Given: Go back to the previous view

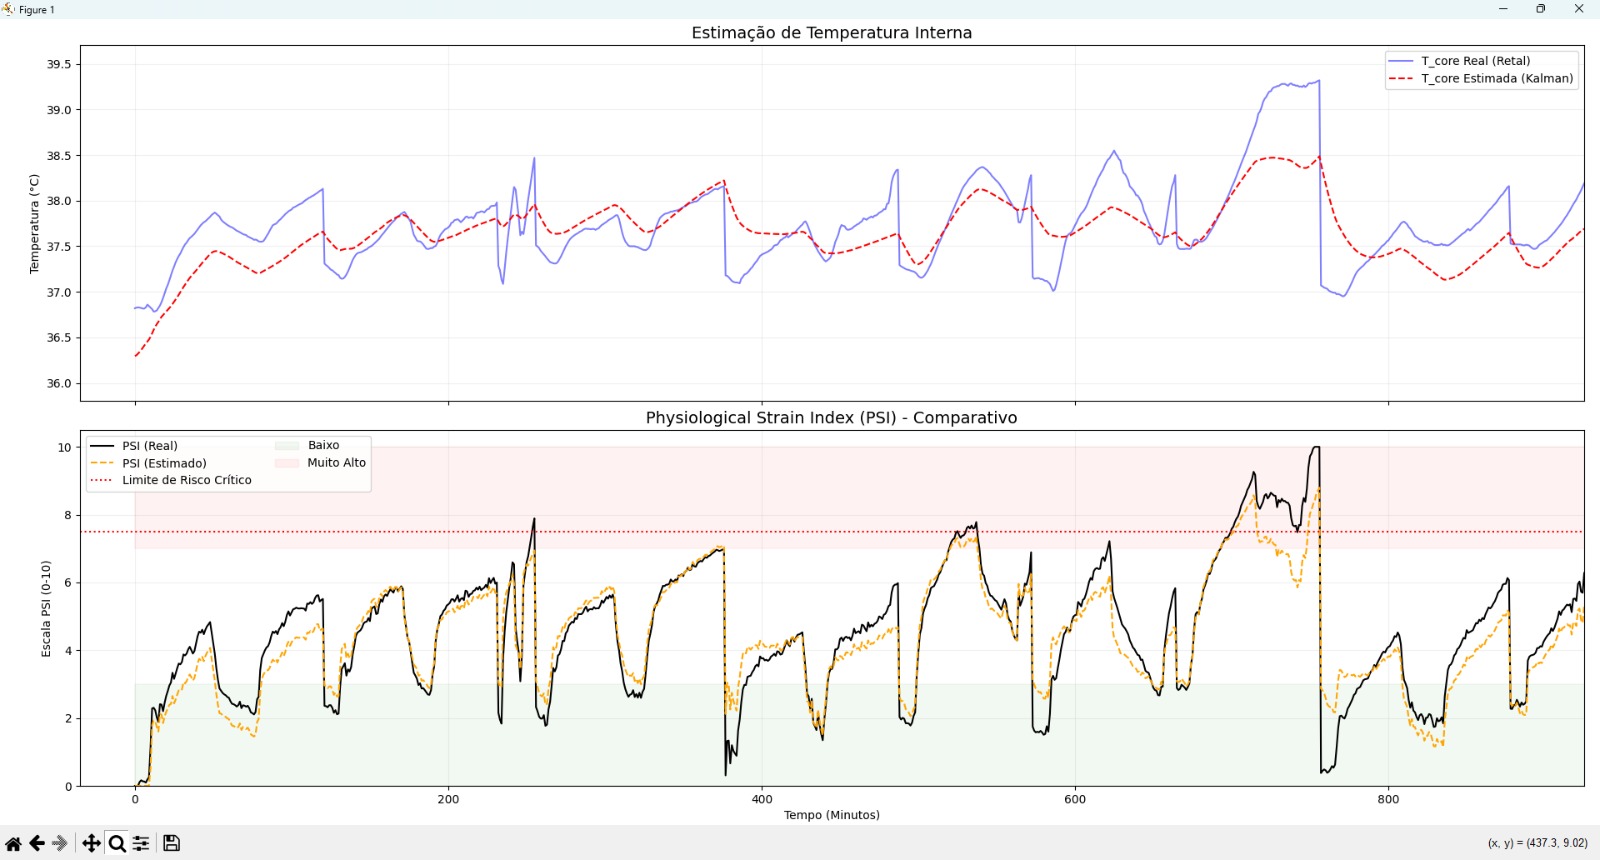Looking at the screenshot, I should click(x=37, y=843).
